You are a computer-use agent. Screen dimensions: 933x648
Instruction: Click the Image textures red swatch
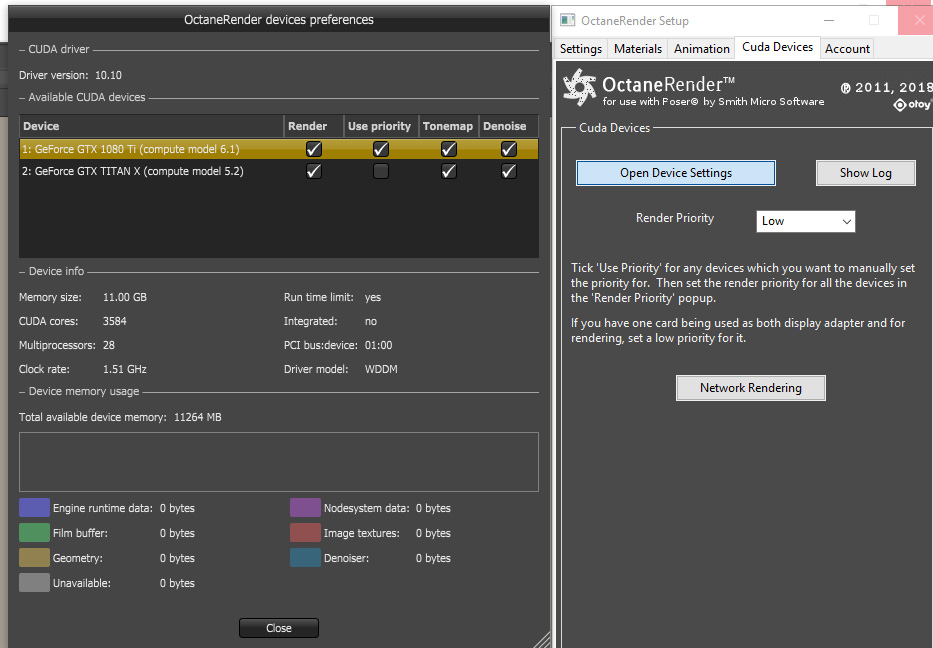pyautogui.click(x=305, y=533)
